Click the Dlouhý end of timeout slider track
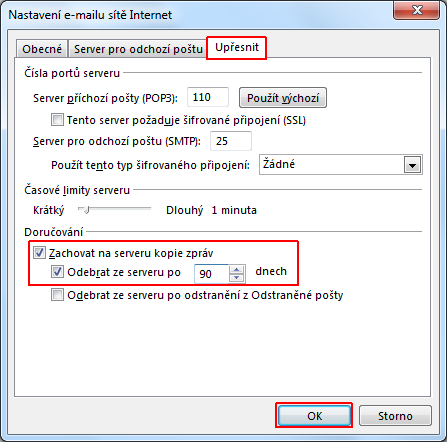447x442 pixels. (x=149, y=209)
